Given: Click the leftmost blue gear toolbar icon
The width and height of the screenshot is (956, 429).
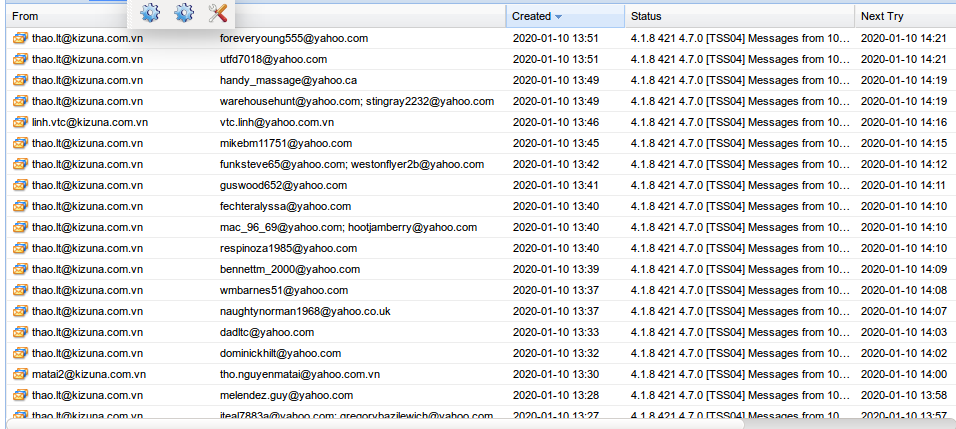Looking at the screenshot, I should click(x=150, y=13).
